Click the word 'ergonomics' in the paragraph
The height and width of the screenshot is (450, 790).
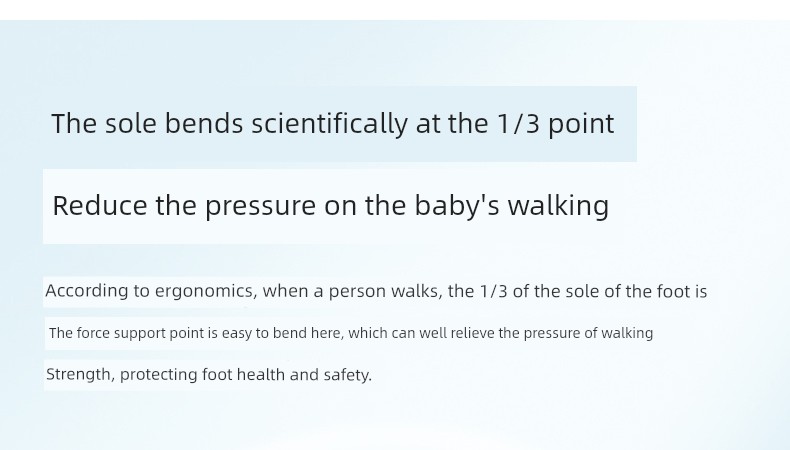(x=204, y=291)
